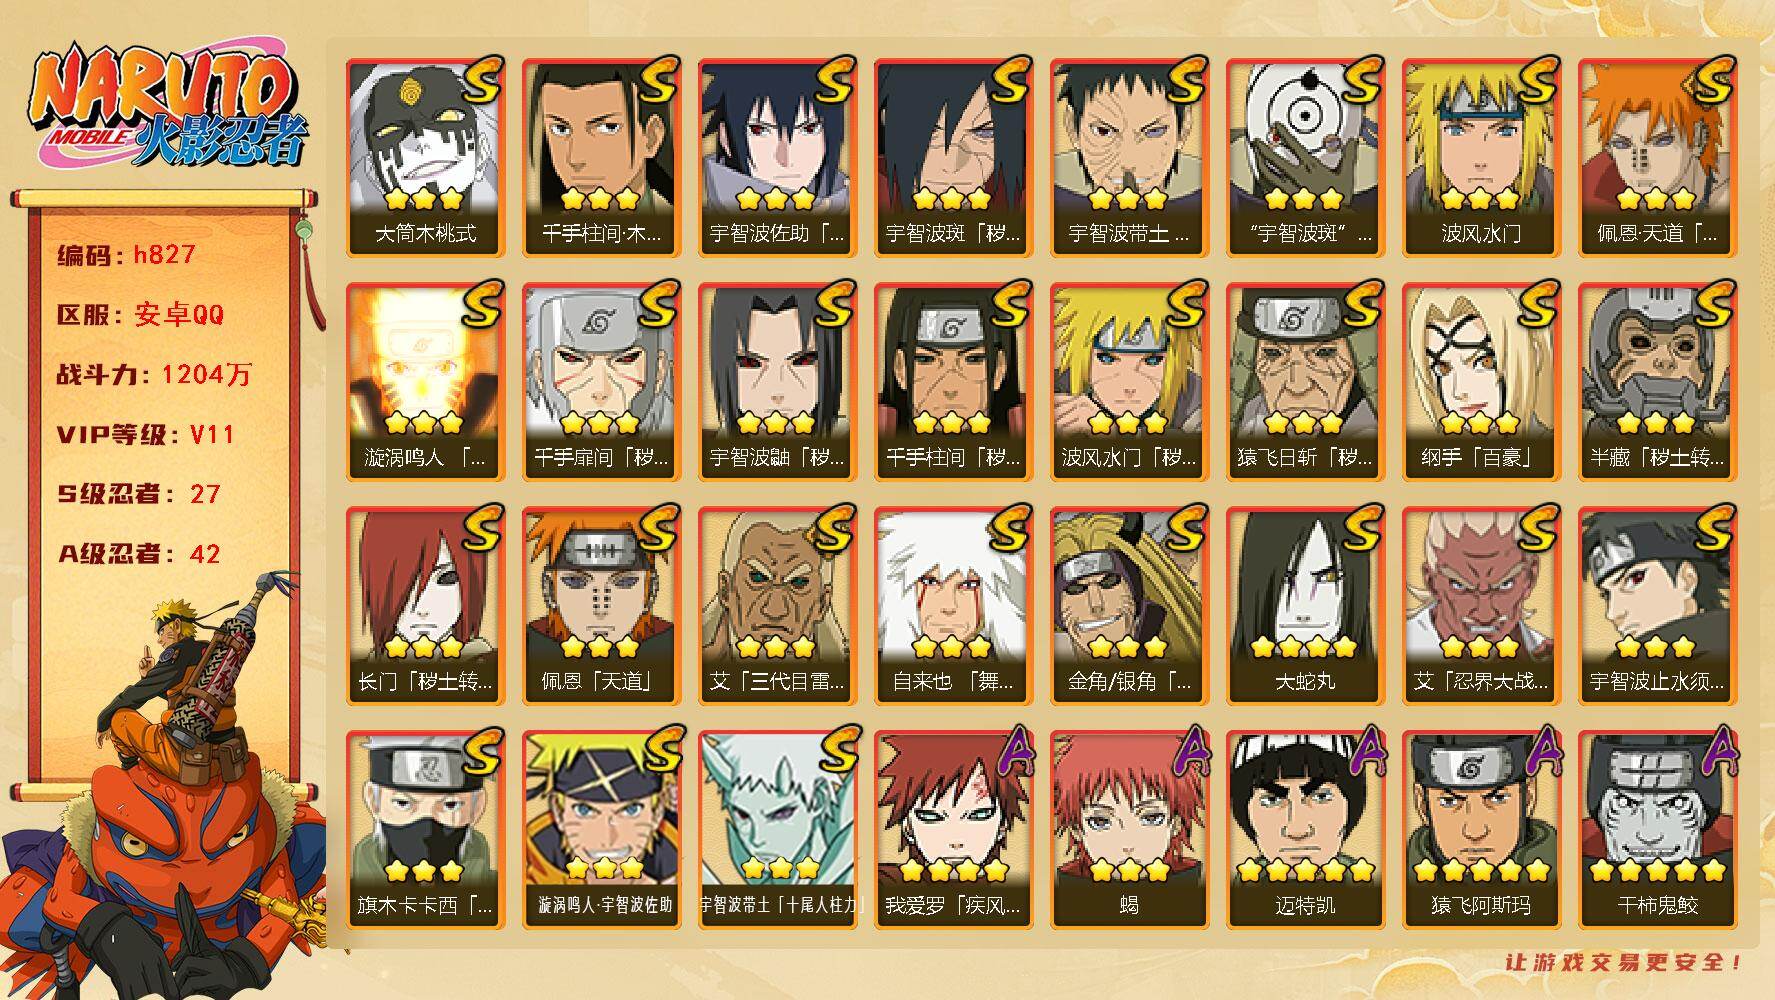This screenshot has width=1775, height=1000.
Task: Select the 猿飞阿斯玛 ninja card
Action: (1481, 829)
